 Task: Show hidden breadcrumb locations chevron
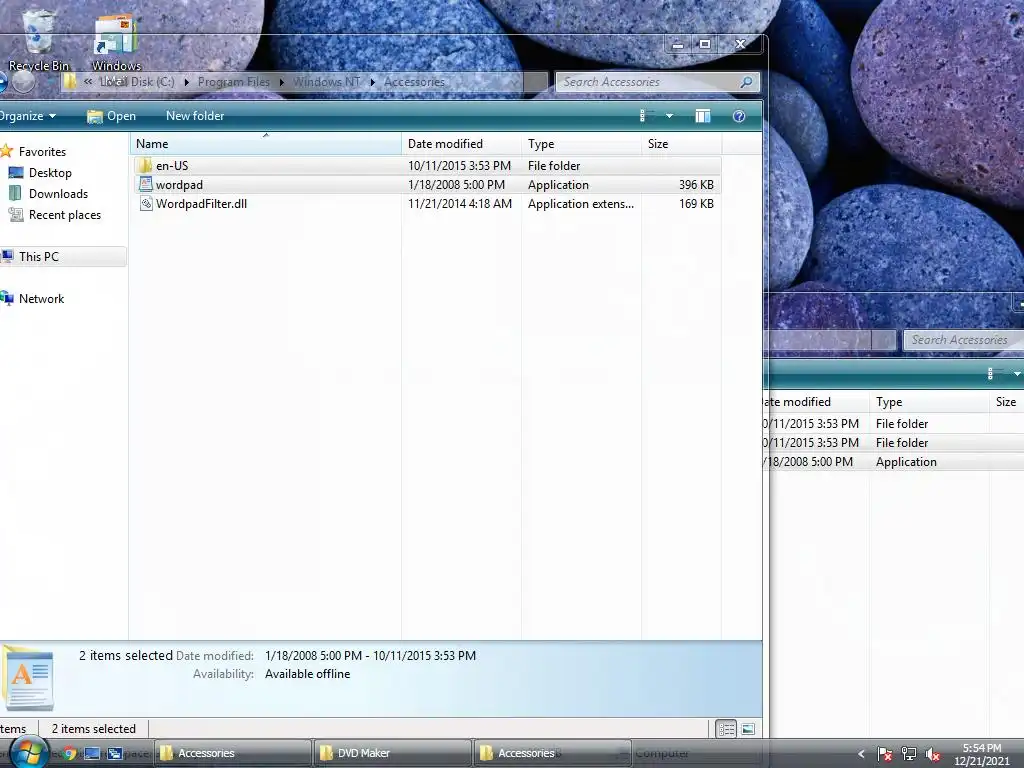[88, 82]
